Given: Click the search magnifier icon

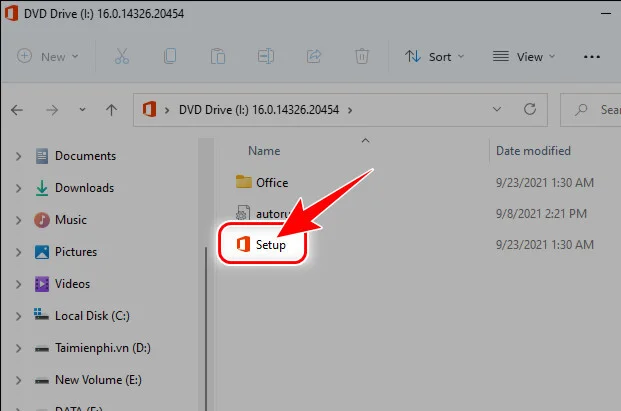Looking at the screenshot, I should 581,109.
